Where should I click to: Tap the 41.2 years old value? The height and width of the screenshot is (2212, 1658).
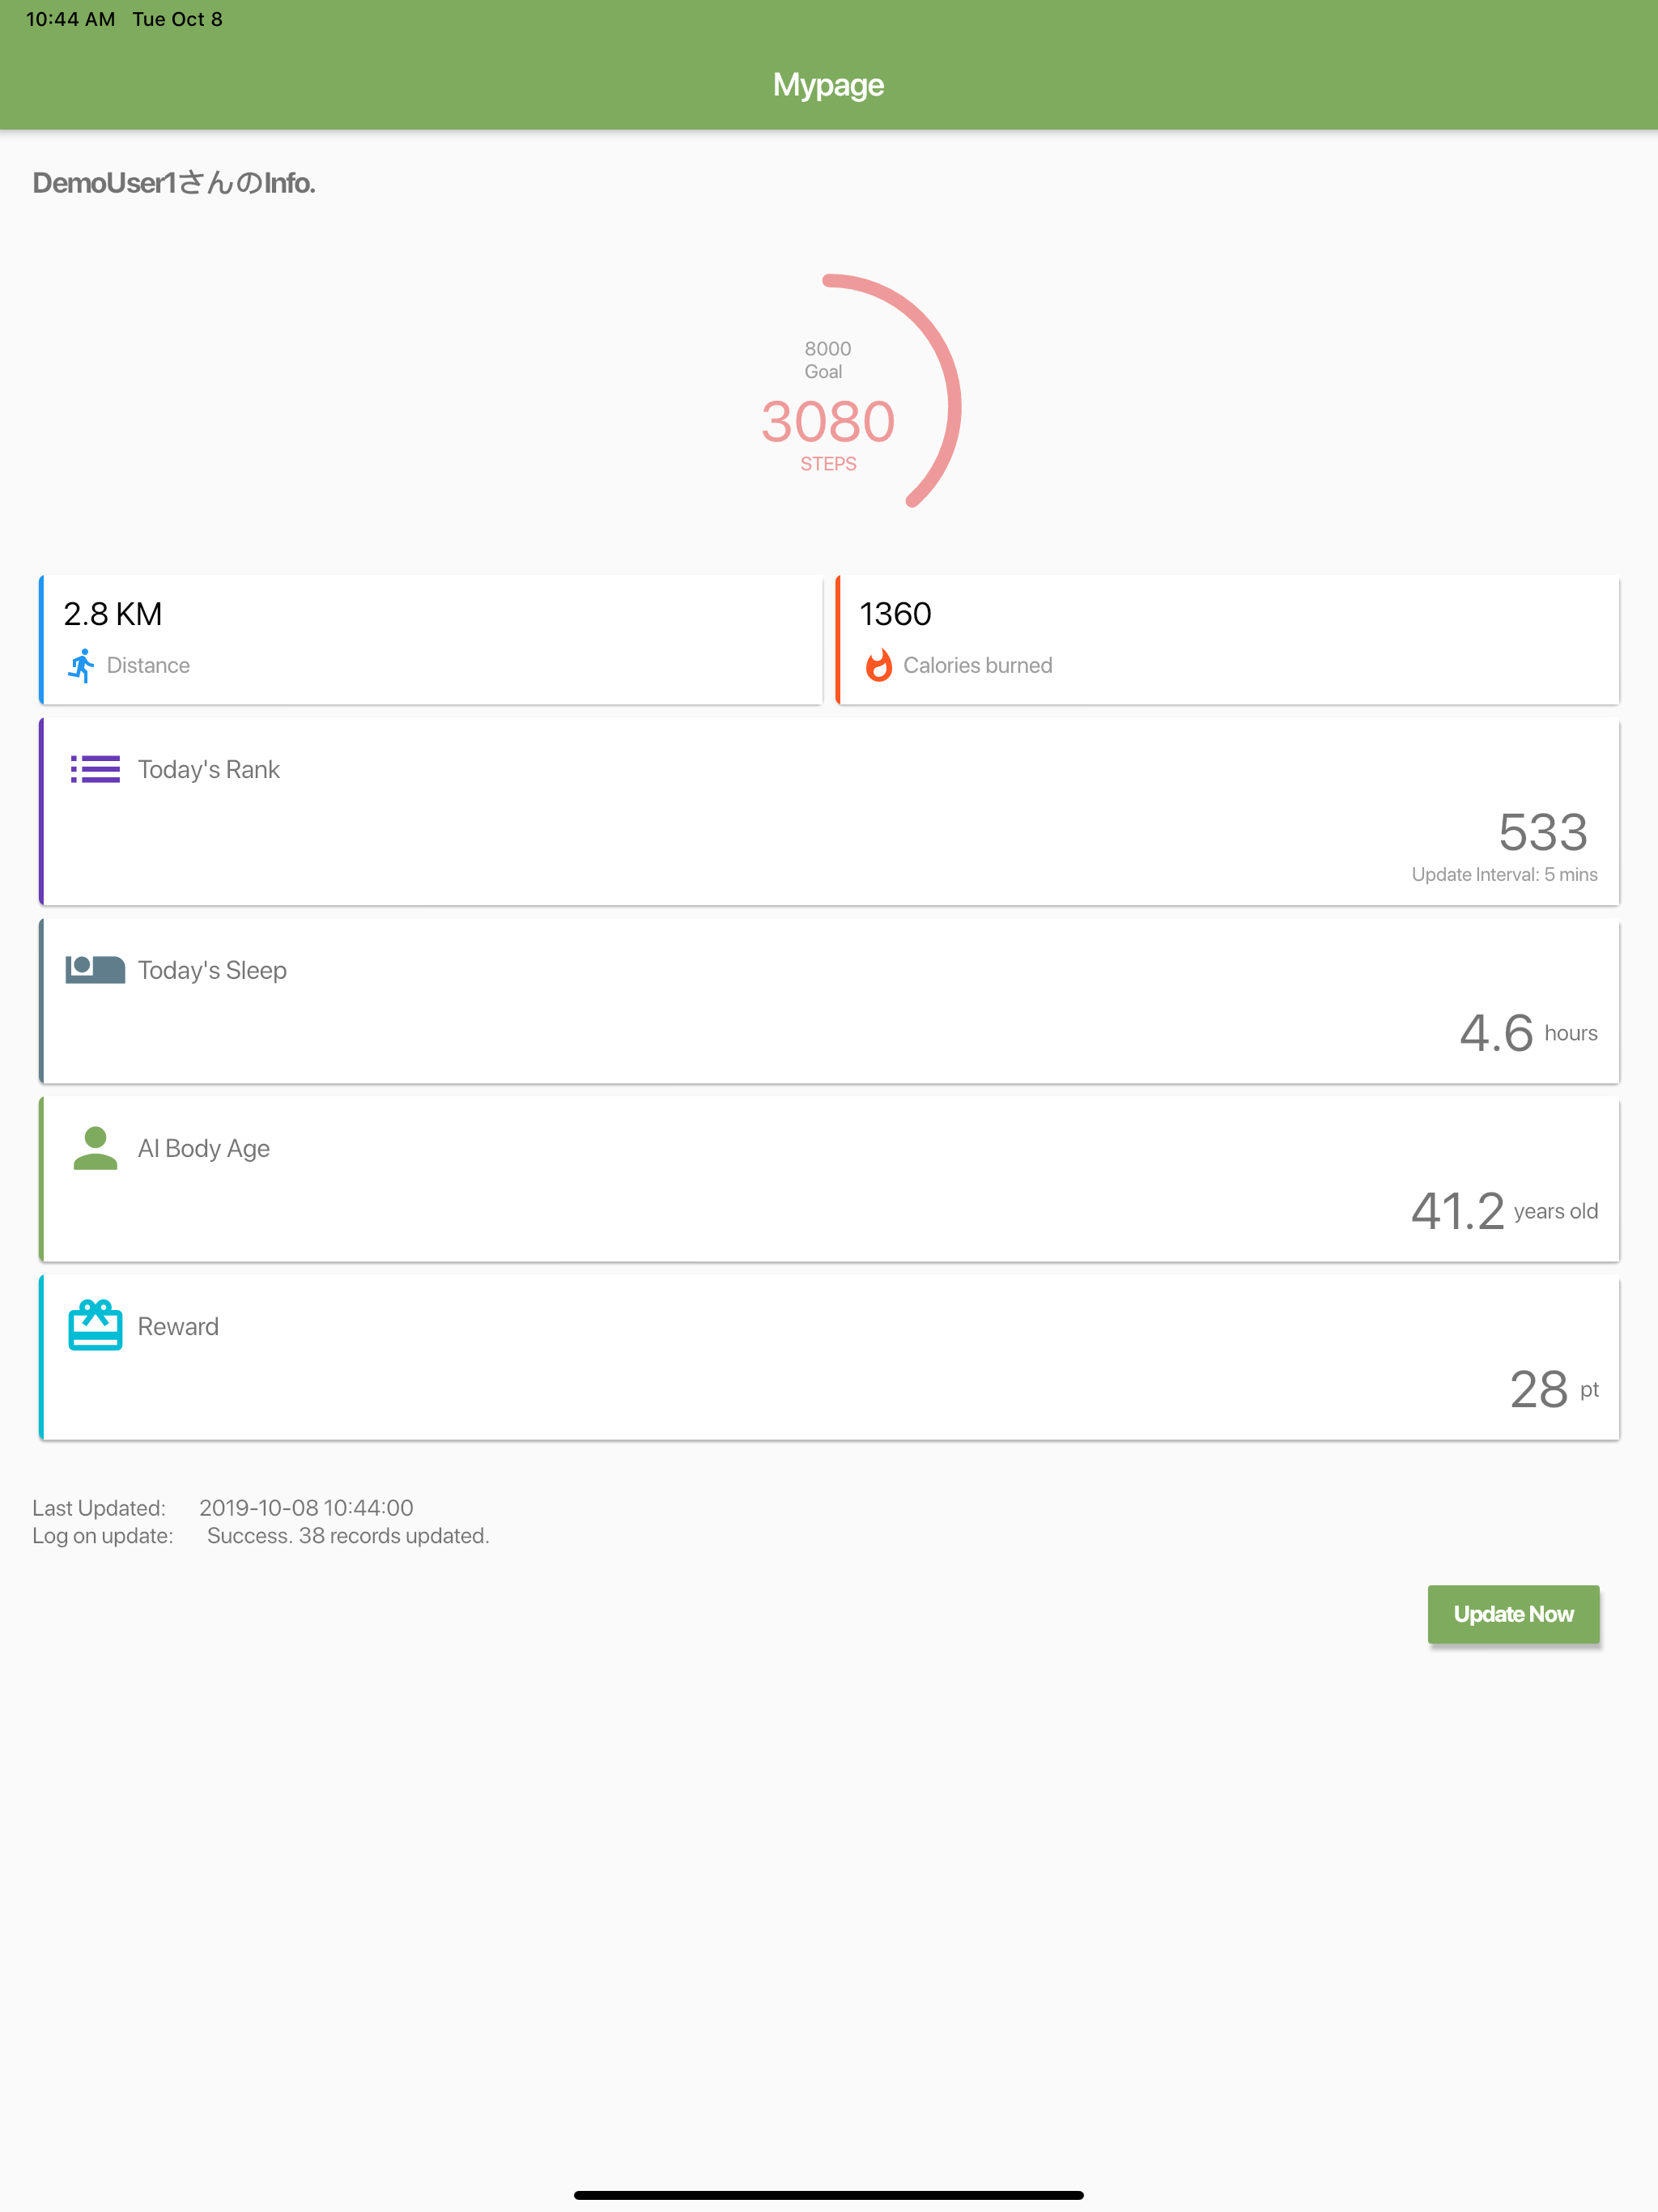coord(1504,1211)
